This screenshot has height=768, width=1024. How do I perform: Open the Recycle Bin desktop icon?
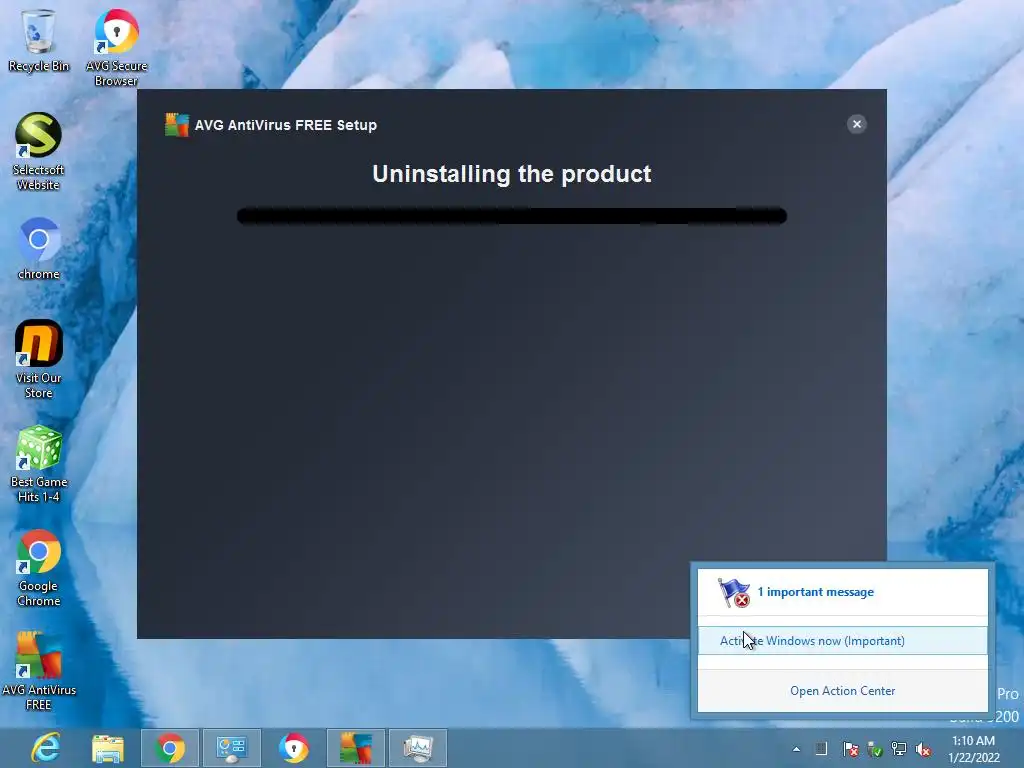click(39, 40)
